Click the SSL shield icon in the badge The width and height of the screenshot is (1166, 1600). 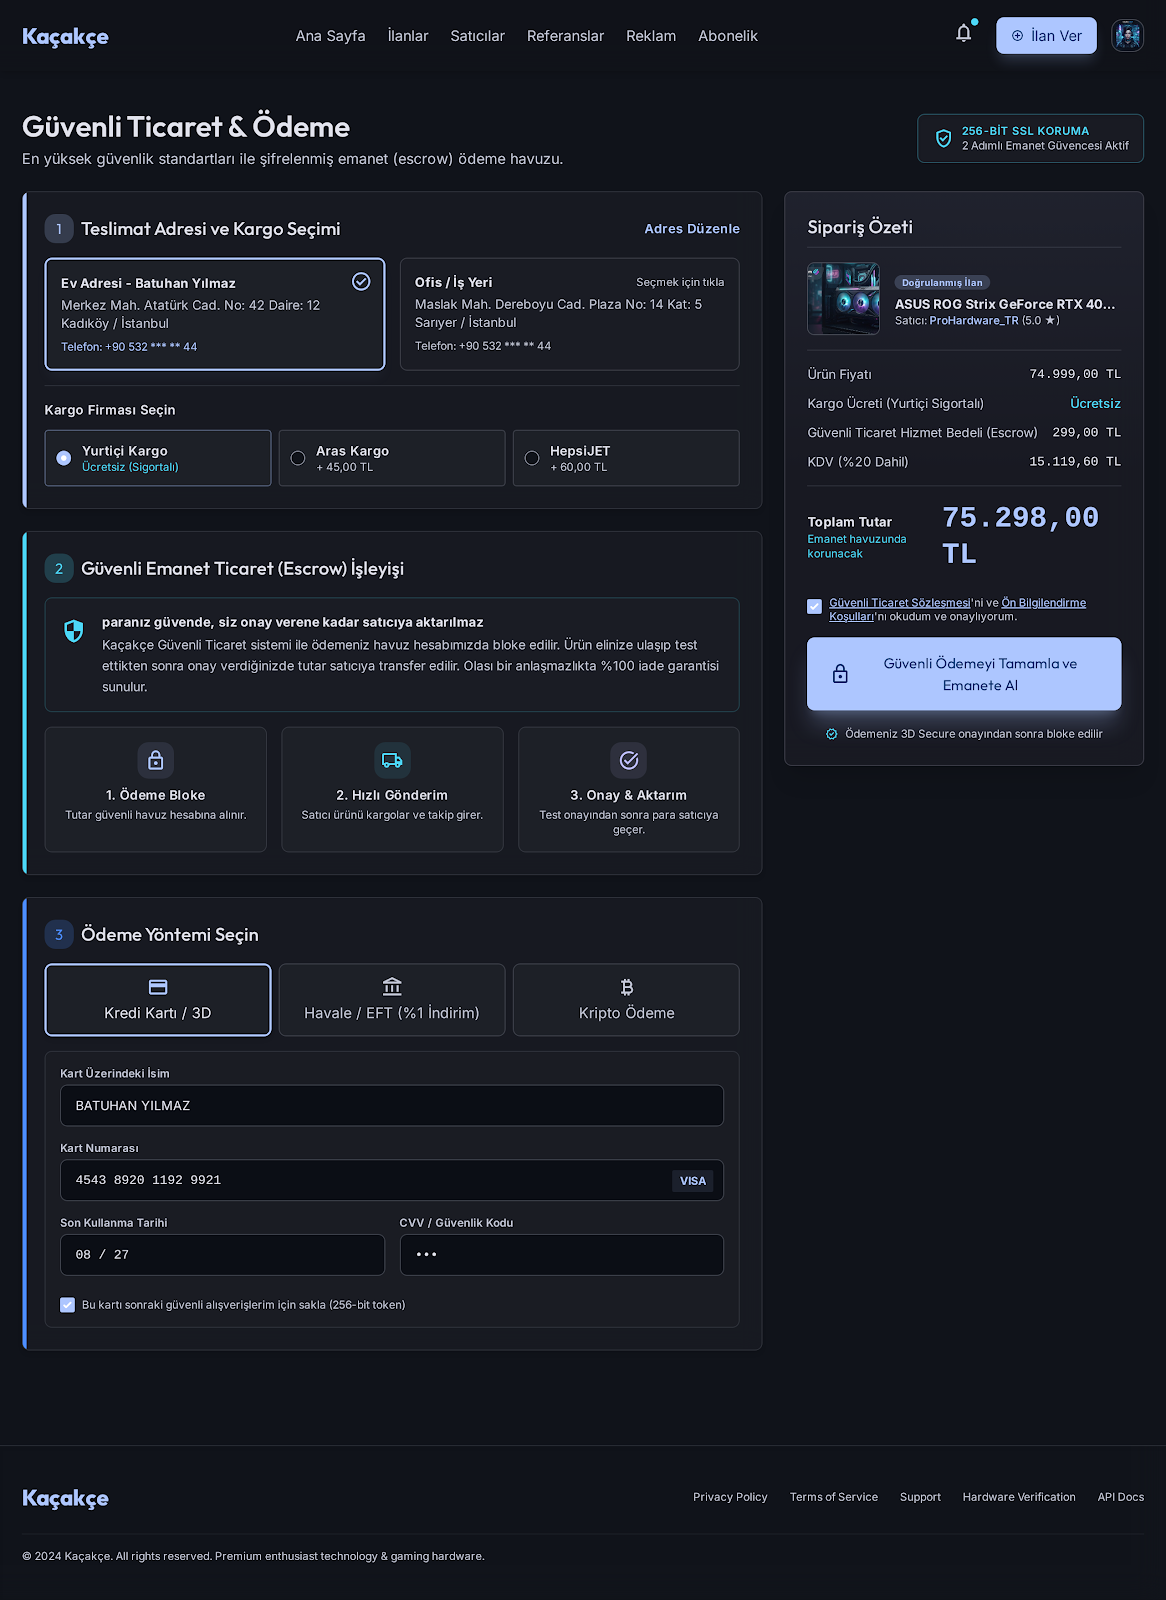(943, 138)
